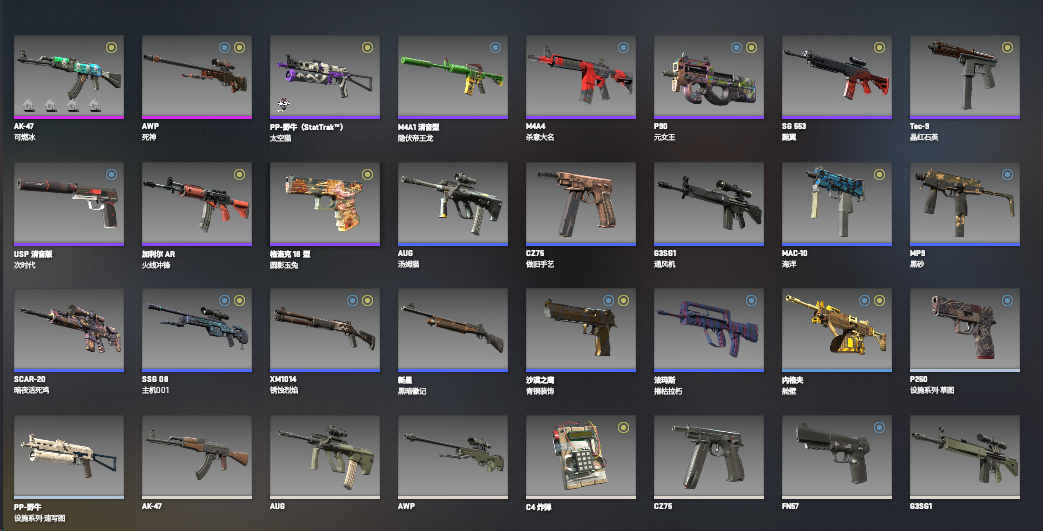Open the 格洛克 18 型 pistol skin tile

click(x=325, y=204)
